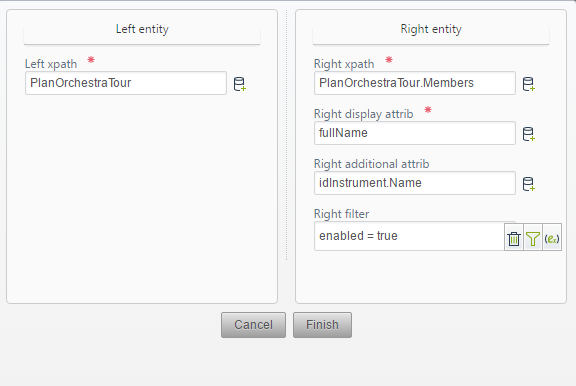576x386 pixels.
Task: Open data picker for Right display attrib
Action: 528,134
